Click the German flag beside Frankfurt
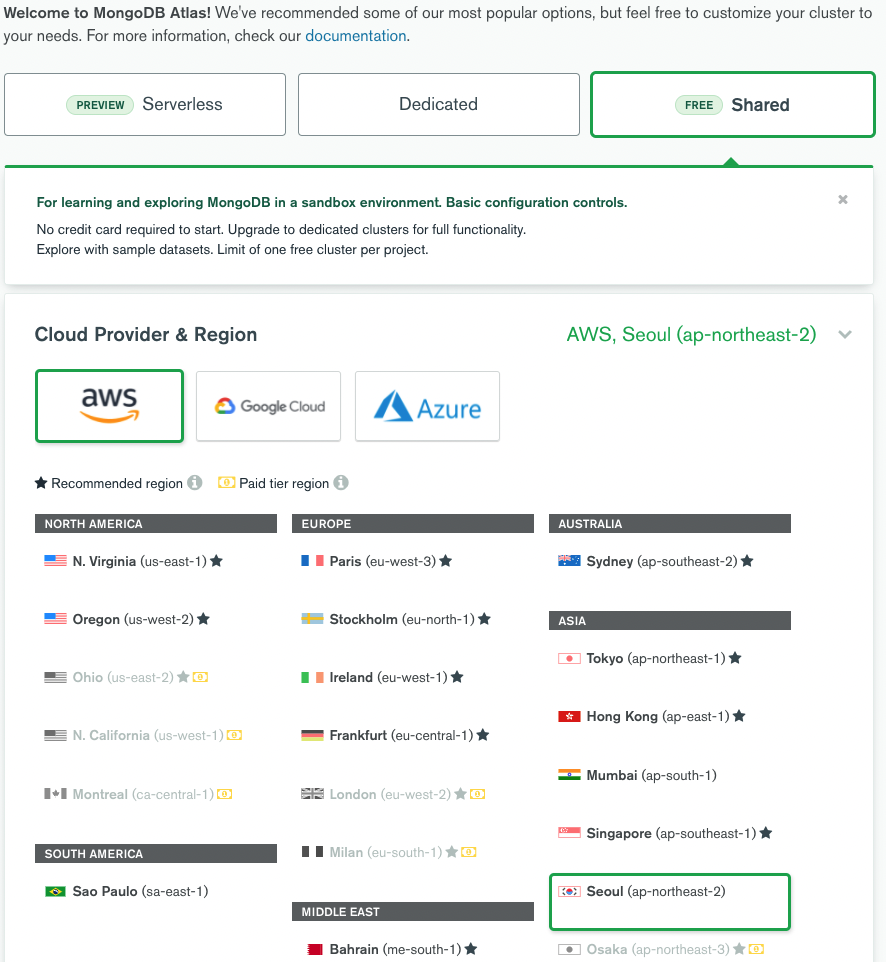This screenshot has width=886, height=962. (312, 735)
